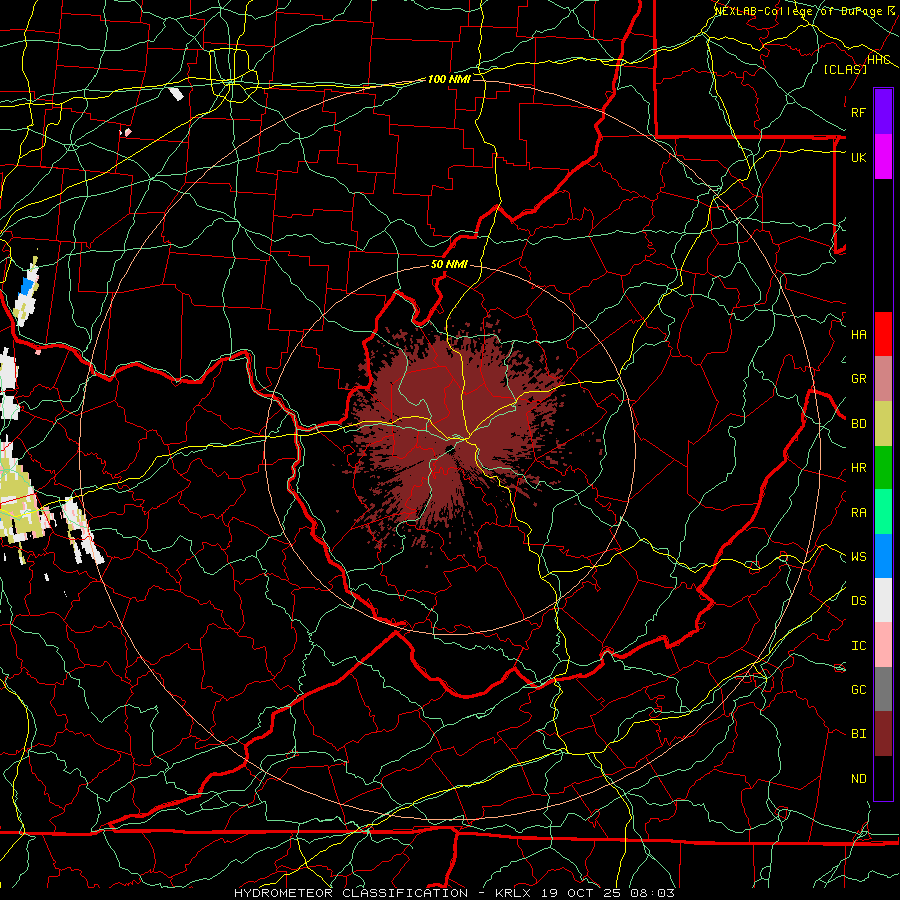900x900 pixels.
Task: Click the large olive-yellow big-drops echo area
Action: [x=20, y=499]
